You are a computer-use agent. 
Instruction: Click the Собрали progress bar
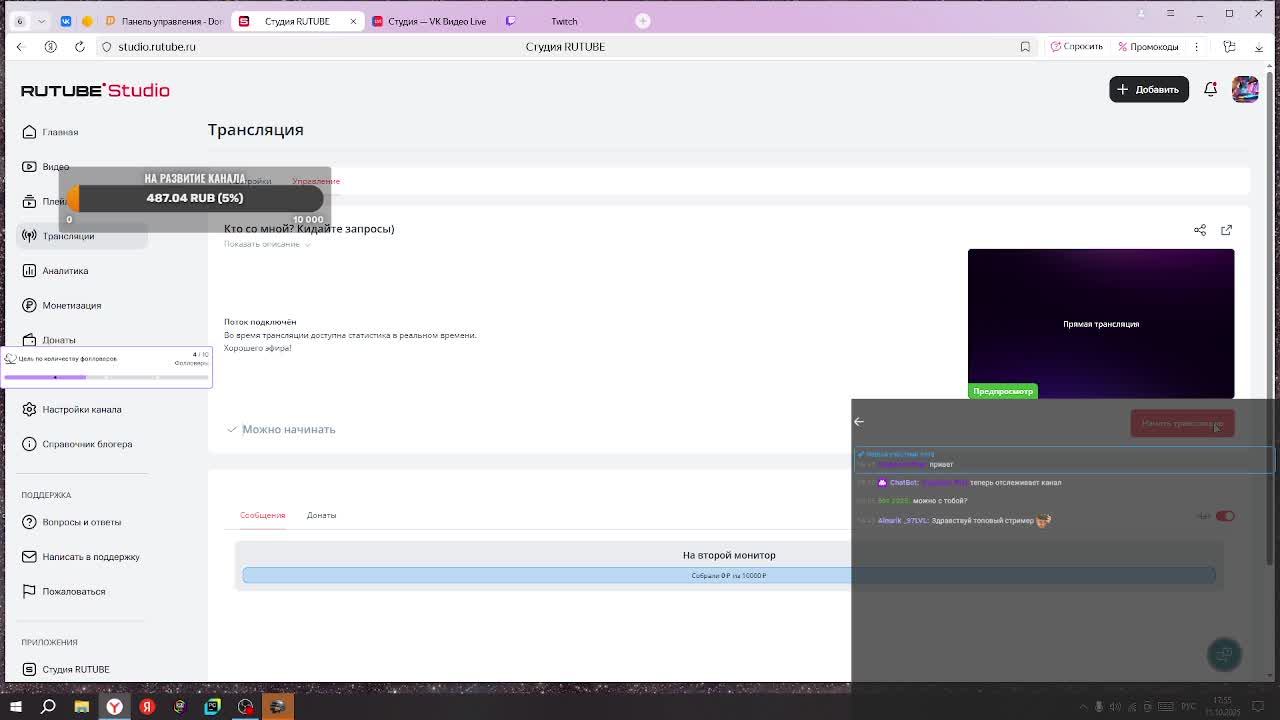point(728,575)
